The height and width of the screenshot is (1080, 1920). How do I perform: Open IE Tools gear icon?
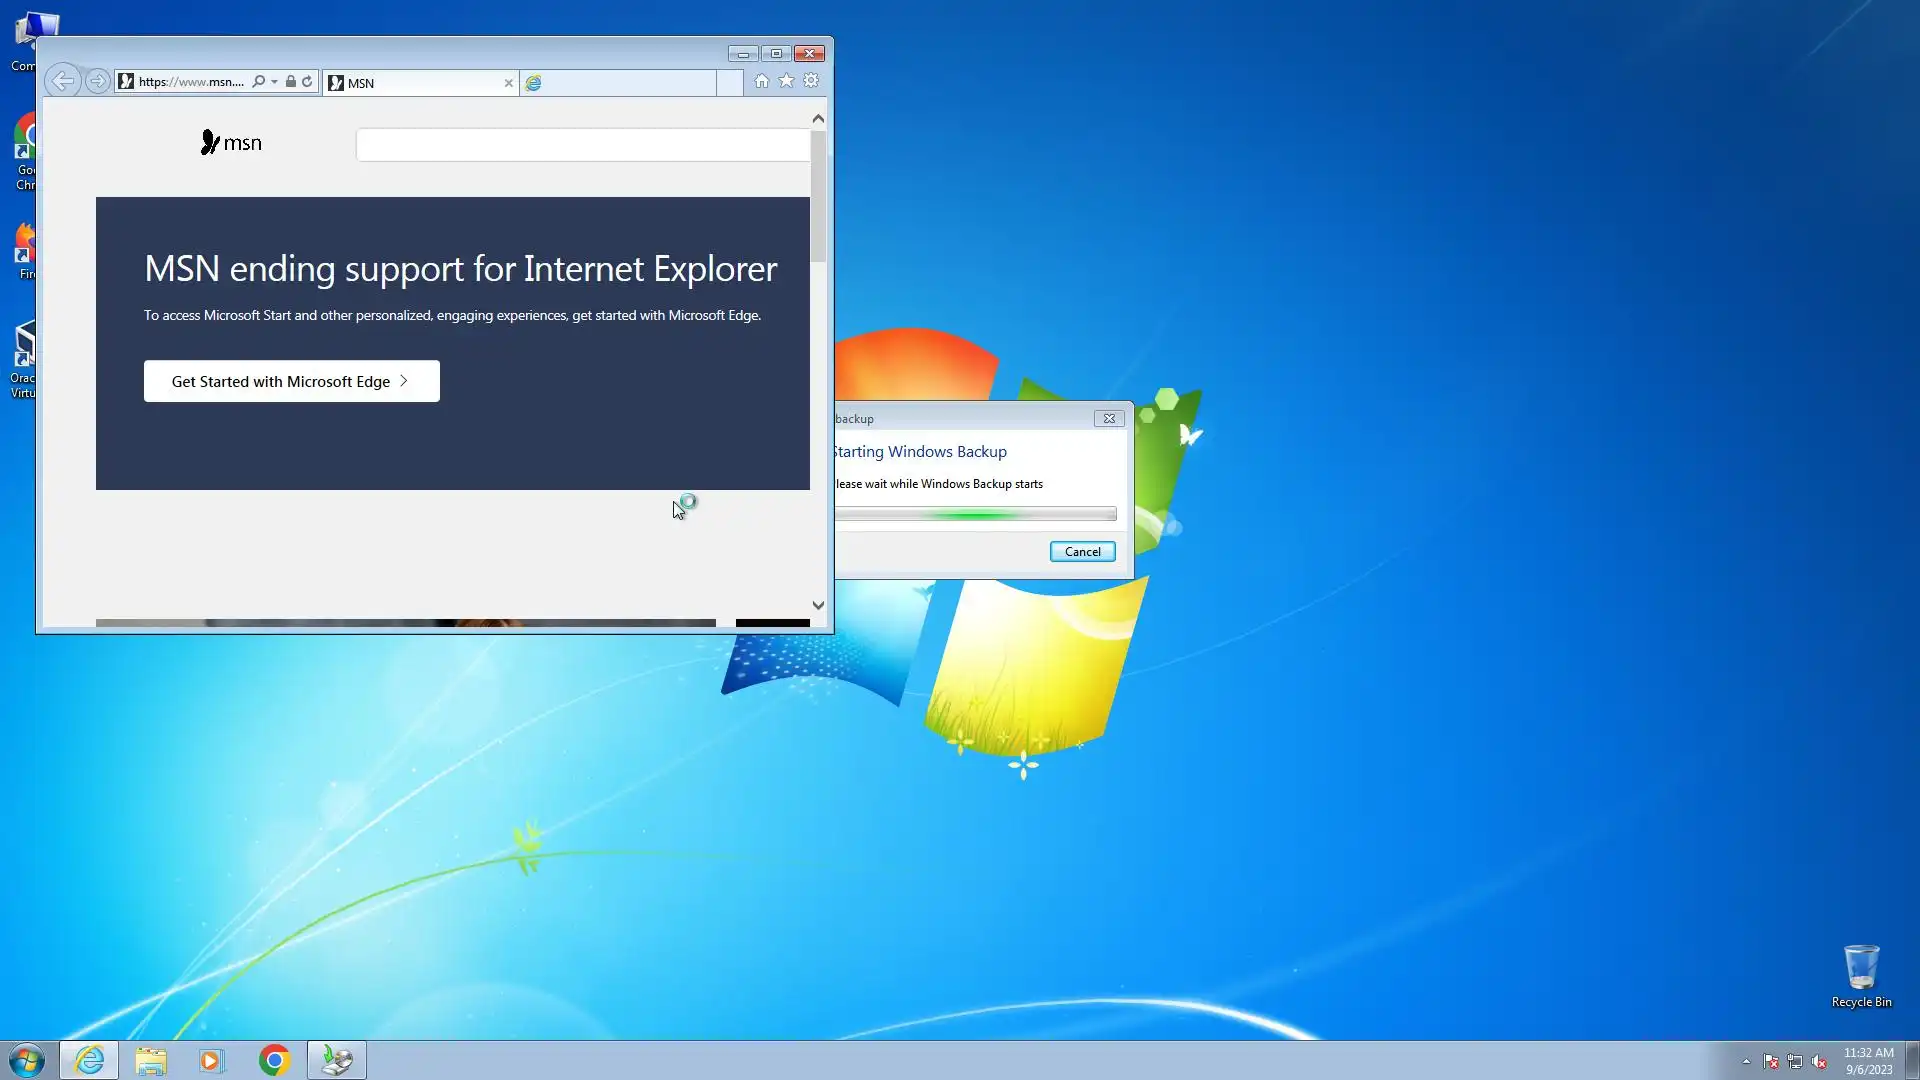tap(811, 81)
